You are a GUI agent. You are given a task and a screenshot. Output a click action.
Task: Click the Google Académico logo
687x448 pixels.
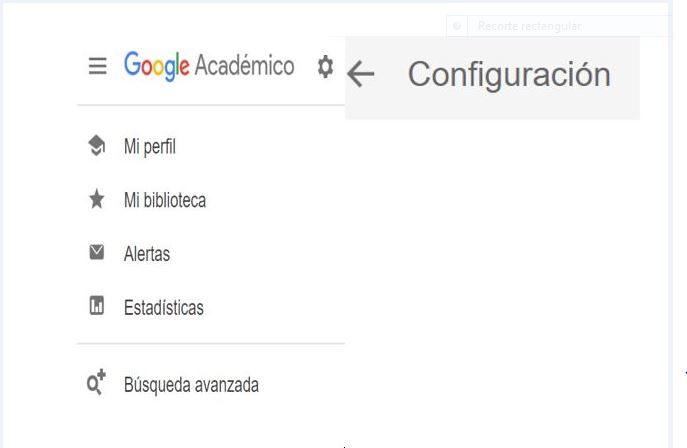(x=209, y=66)
